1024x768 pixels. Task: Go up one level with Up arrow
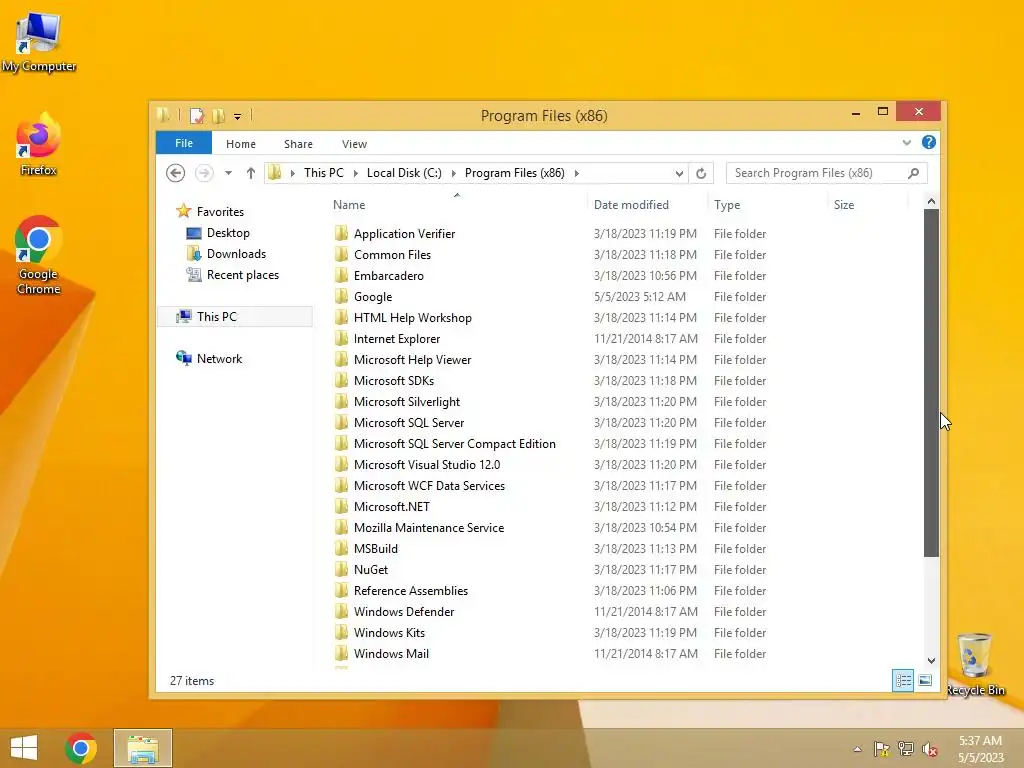(x=251, y=173)
